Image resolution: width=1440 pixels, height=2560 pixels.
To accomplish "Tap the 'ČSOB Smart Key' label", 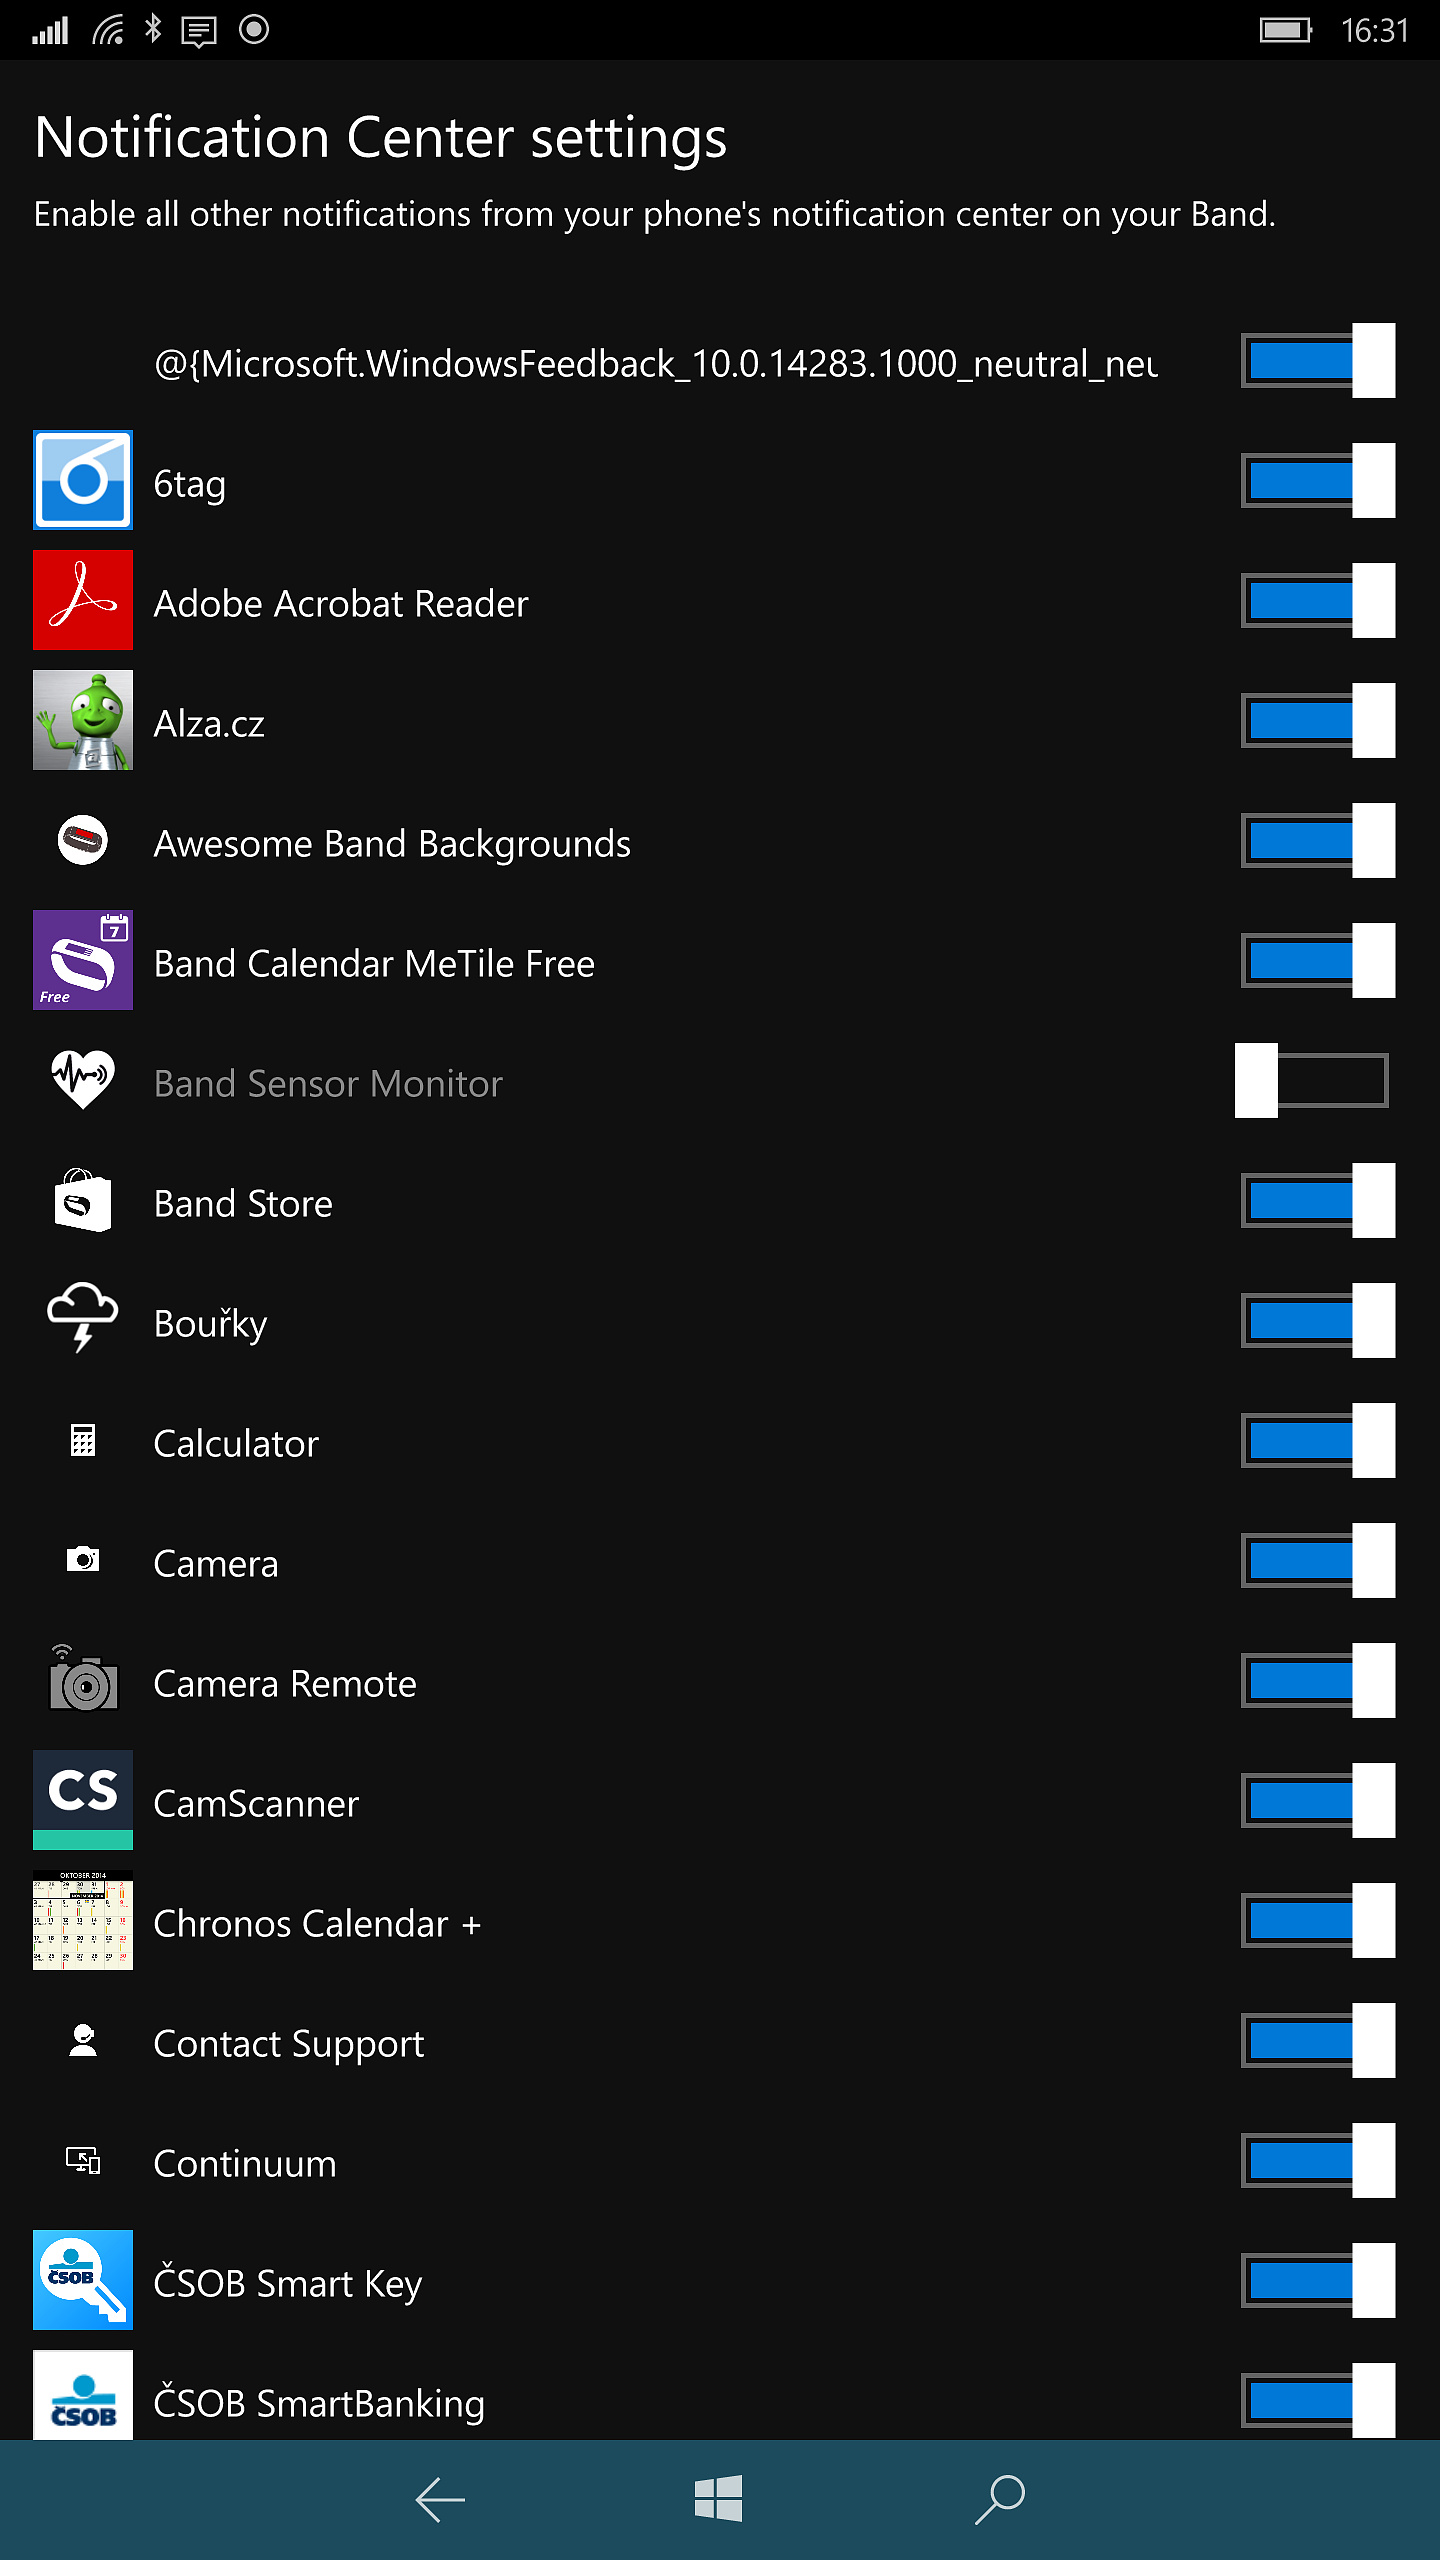I will (x=288, y=2284).
